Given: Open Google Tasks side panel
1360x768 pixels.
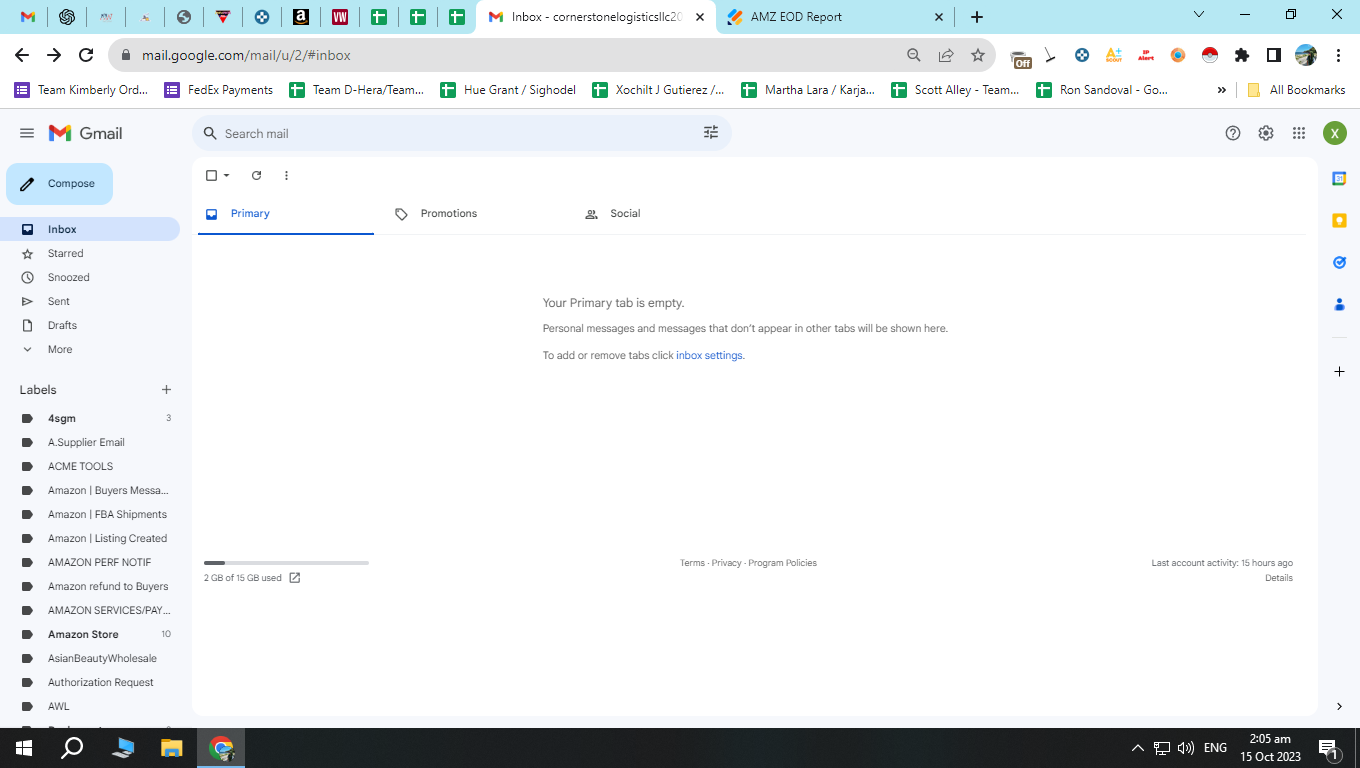Looking at the screenshot, I should (x=1339, y=262).
